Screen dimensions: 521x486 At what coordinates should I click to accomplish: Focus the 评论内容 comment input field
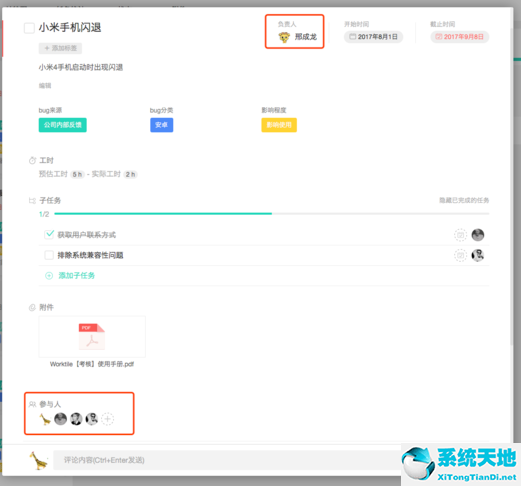(227, 460)
